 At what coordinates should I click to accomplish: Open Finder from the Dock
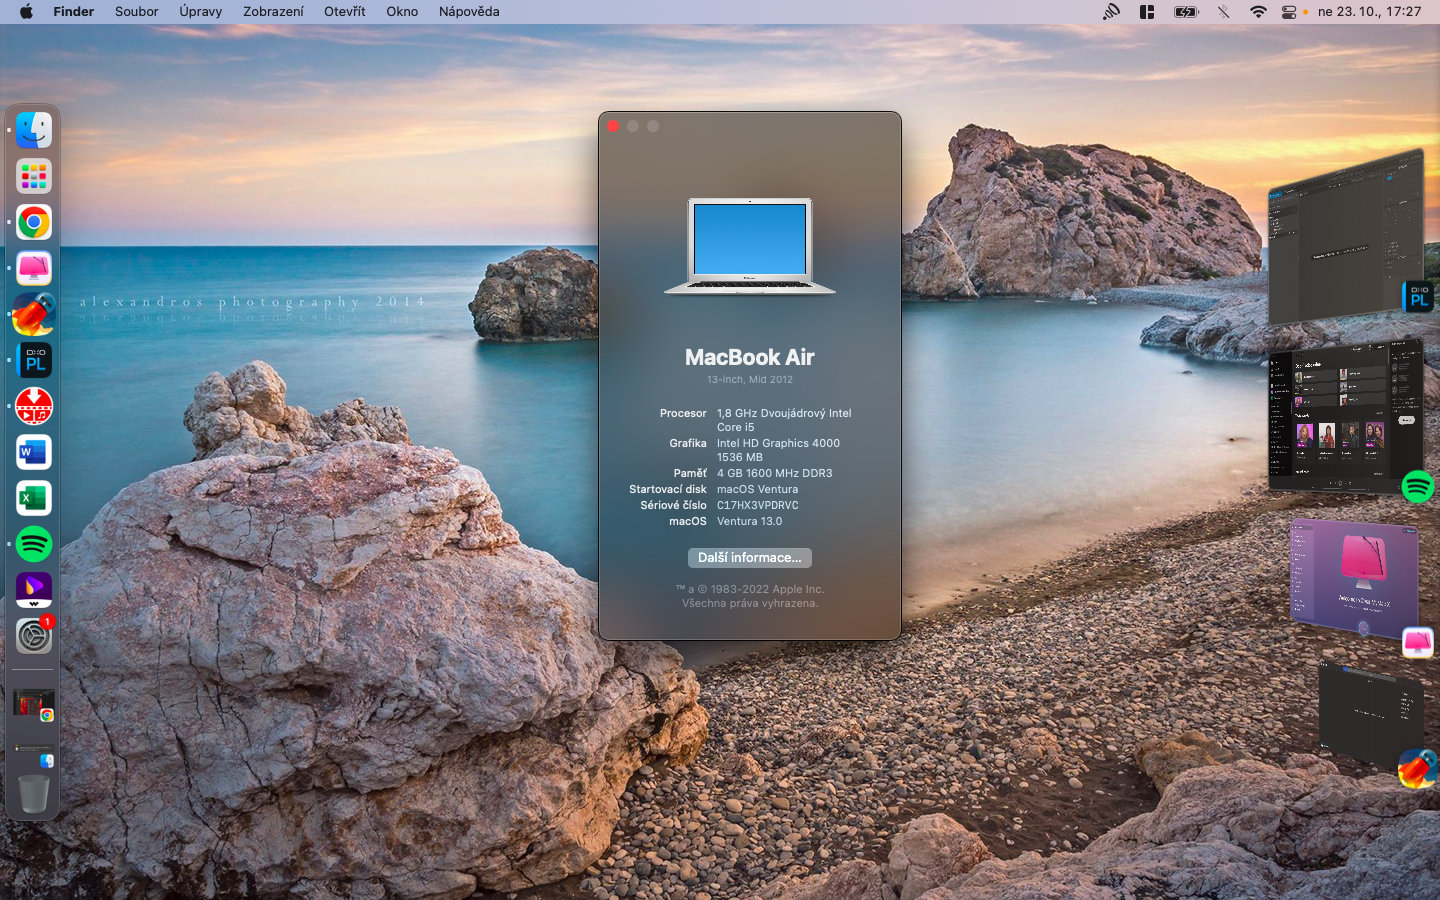(34, 130)
